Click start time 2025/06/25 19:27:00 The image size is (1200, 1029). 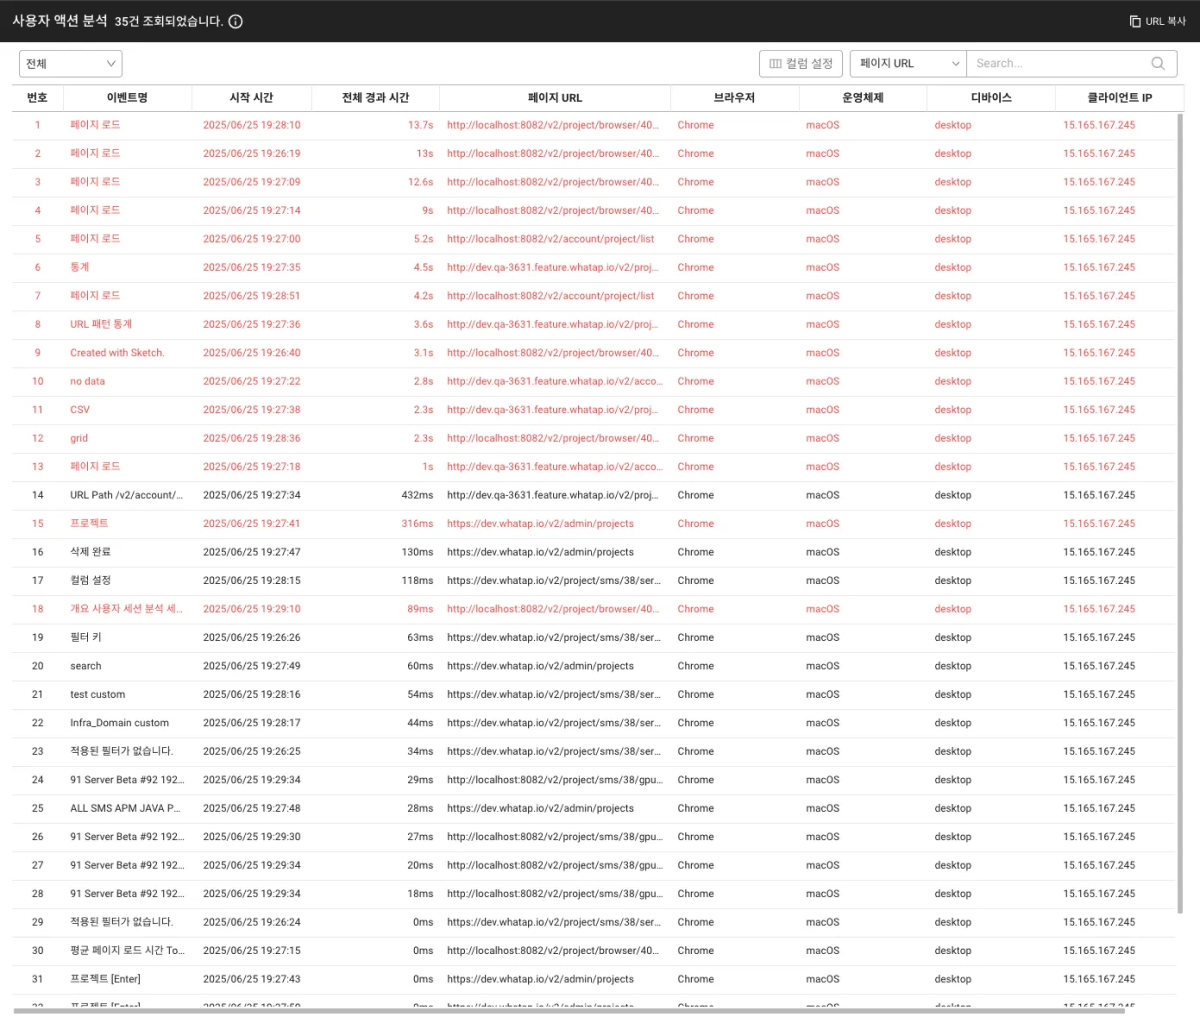click(x=251, y=239)
